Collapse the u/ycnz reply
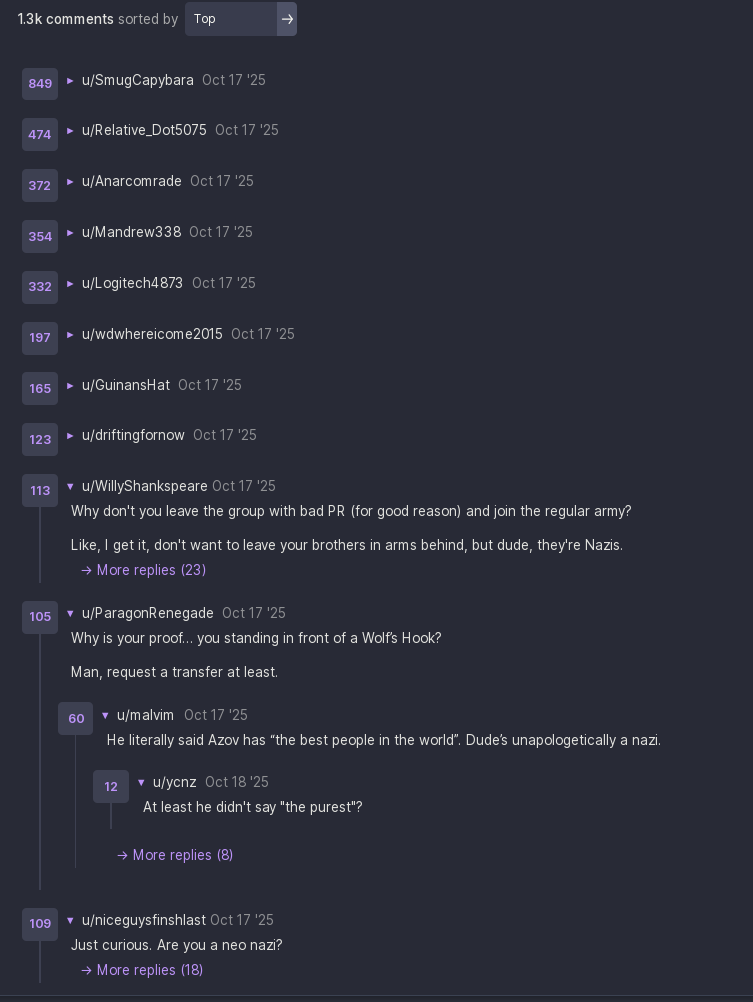753x1002 pixels. click(x=141, y=783)
